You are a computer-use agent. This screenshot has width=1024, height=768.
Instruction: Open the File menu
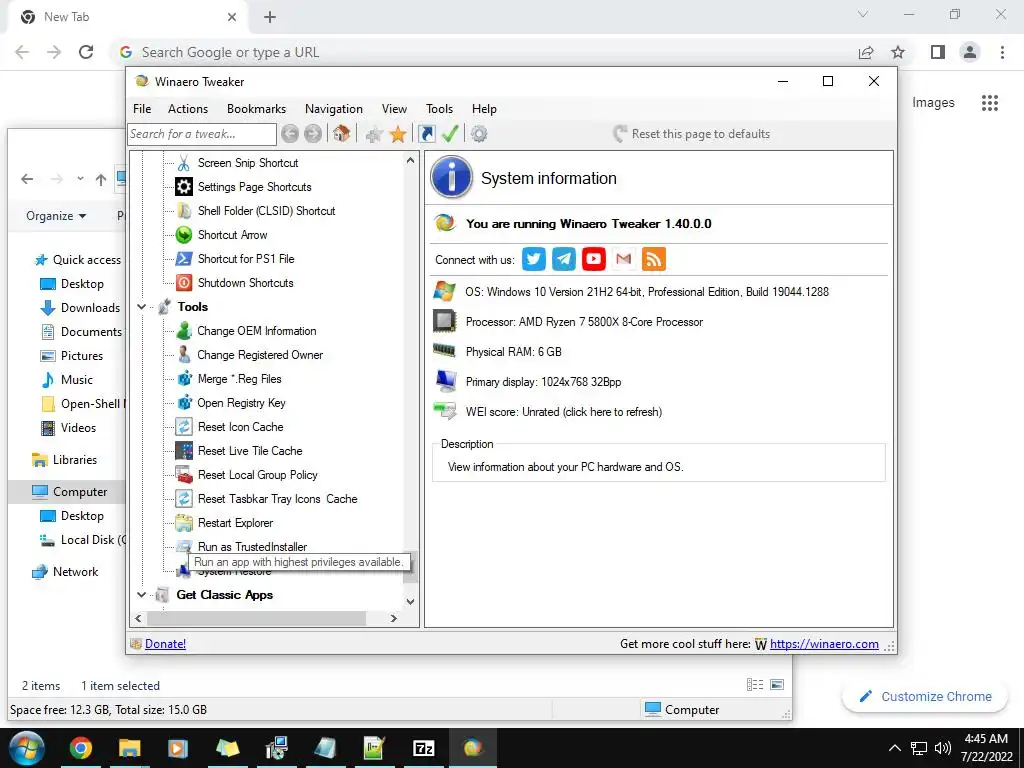click(x=142, y=109)
